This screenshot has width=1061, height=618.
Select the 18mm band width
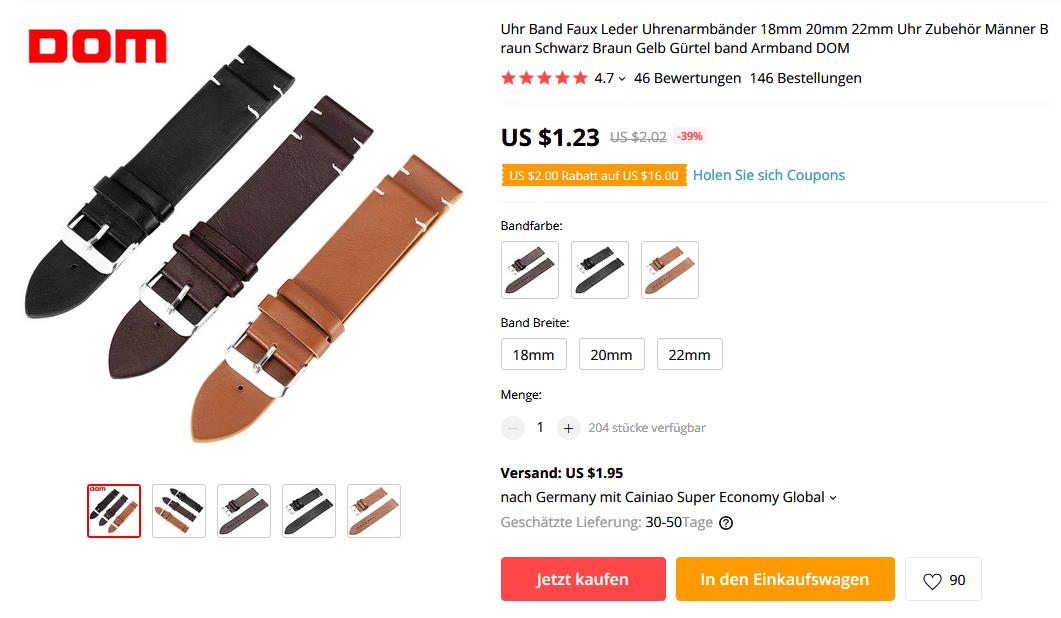(533, 355)
